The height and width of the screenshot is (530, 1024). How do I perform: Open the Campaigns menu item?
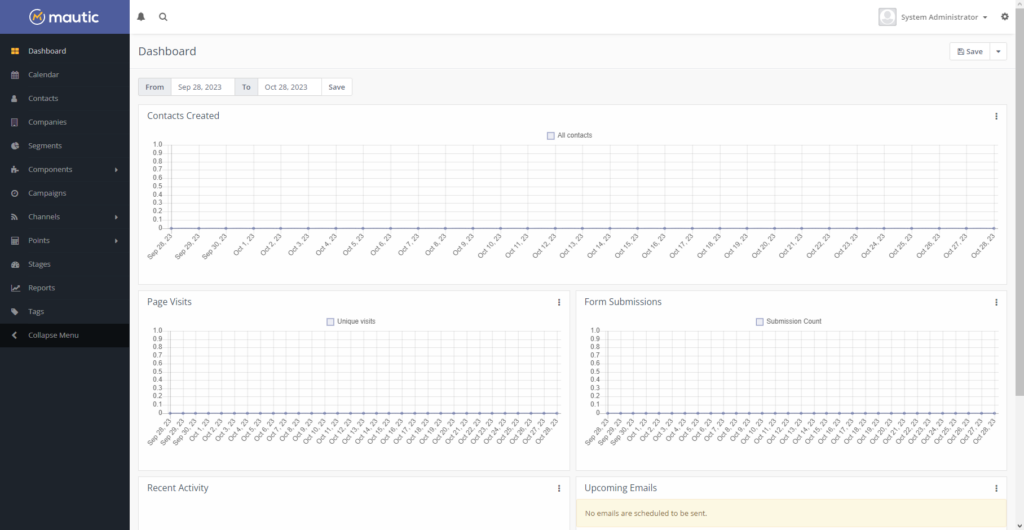click(x=47, y=193)
